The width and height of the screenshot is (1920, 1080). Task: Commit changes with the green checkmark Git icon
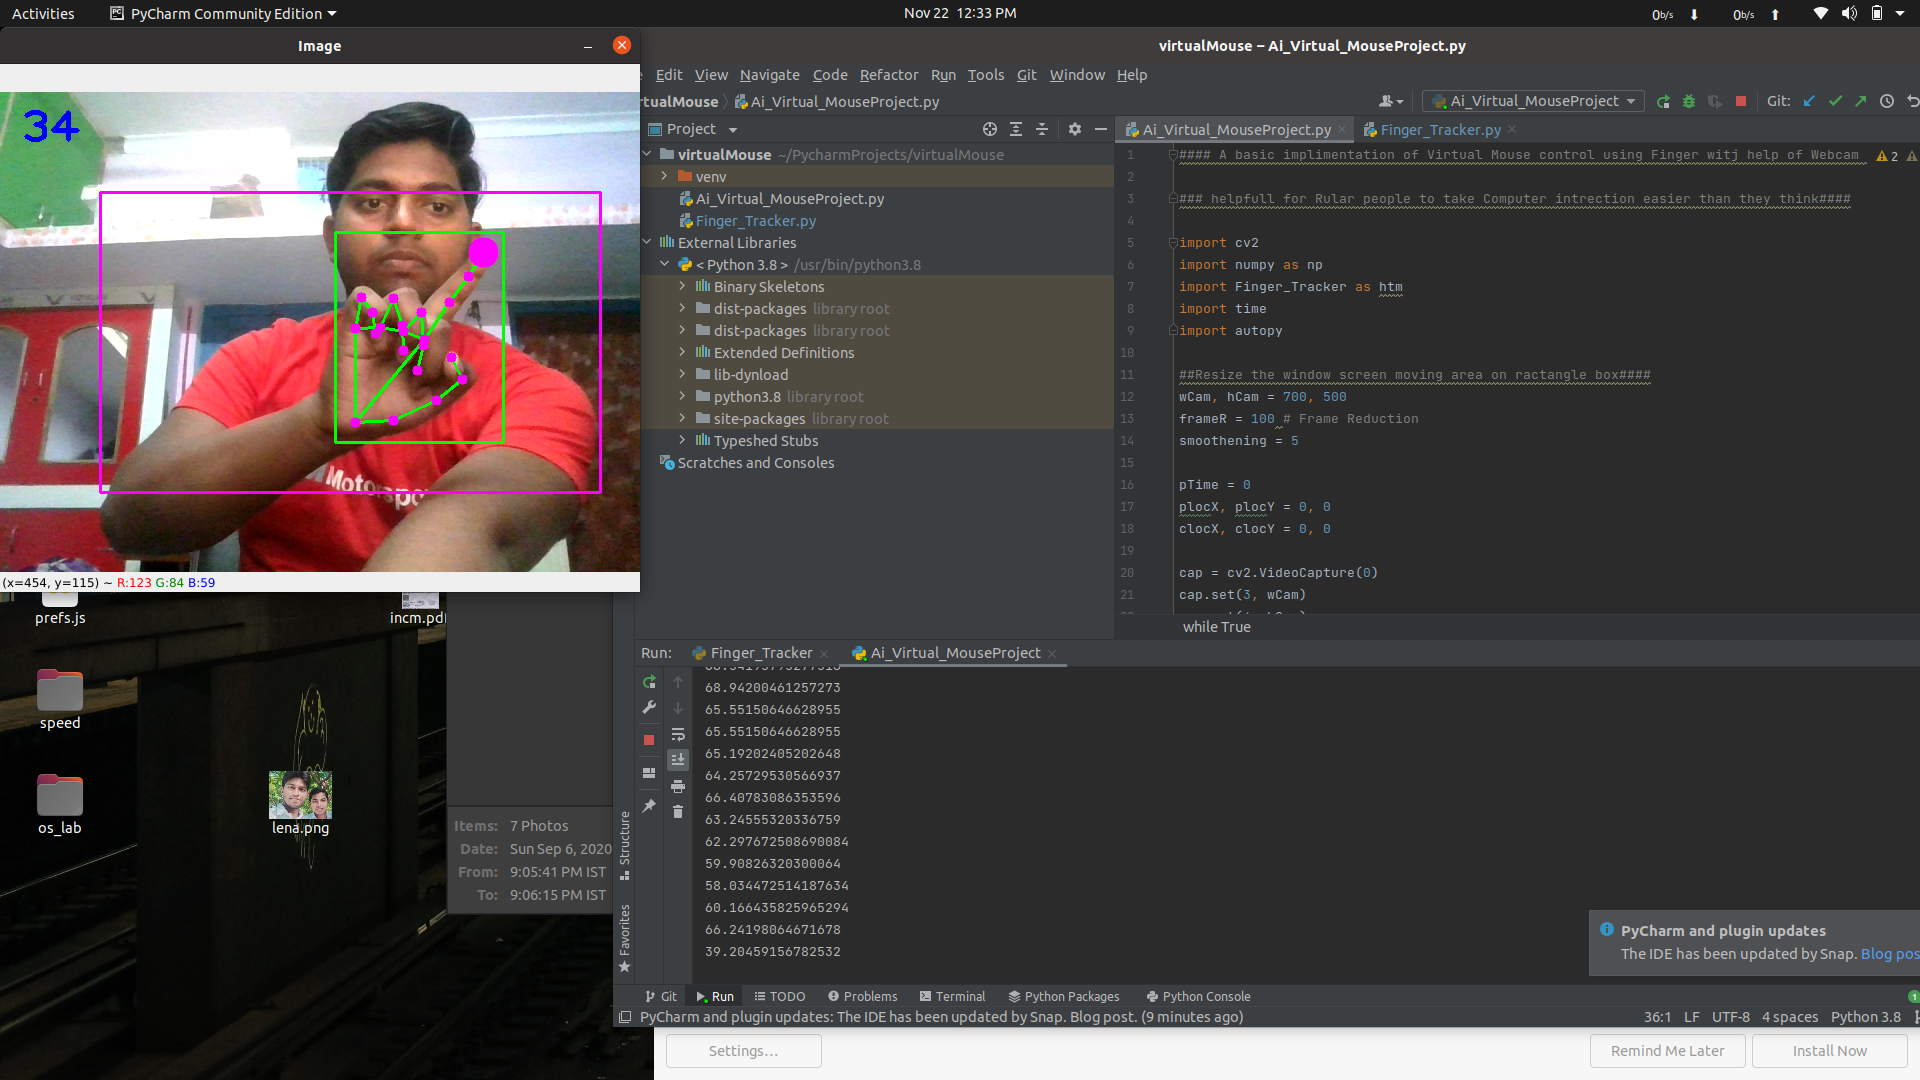[1836, 101]
